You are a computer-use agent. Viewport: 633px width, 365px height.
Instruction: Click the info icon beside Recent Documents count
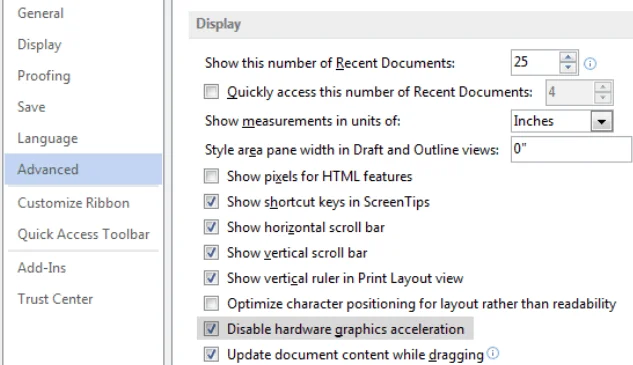point(590,63)
